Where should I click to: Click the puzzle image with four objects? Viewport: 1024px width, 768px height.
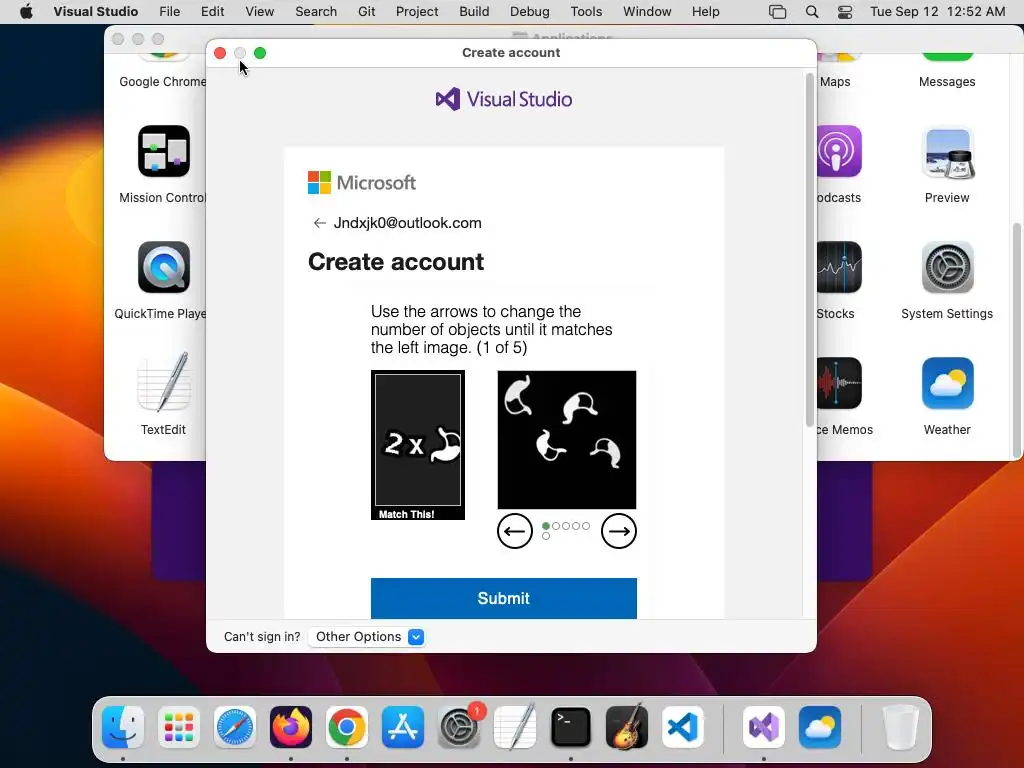pos(567,440)
